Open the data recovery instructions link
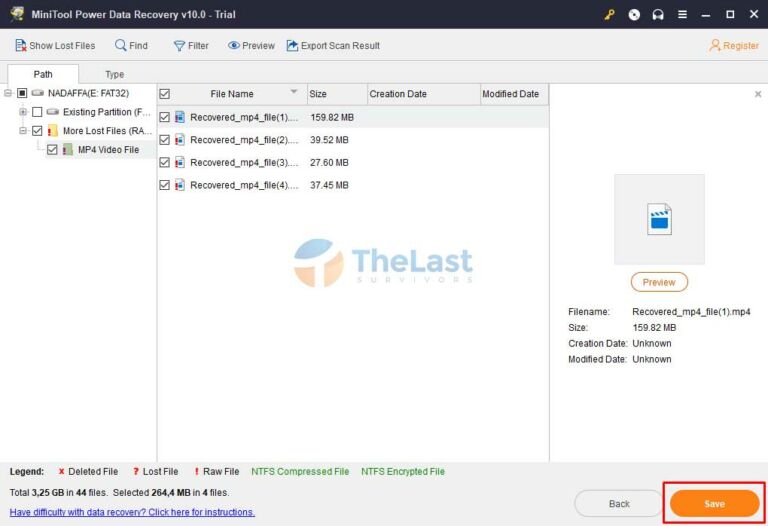 pyautogui.click(x=132, y=512)
